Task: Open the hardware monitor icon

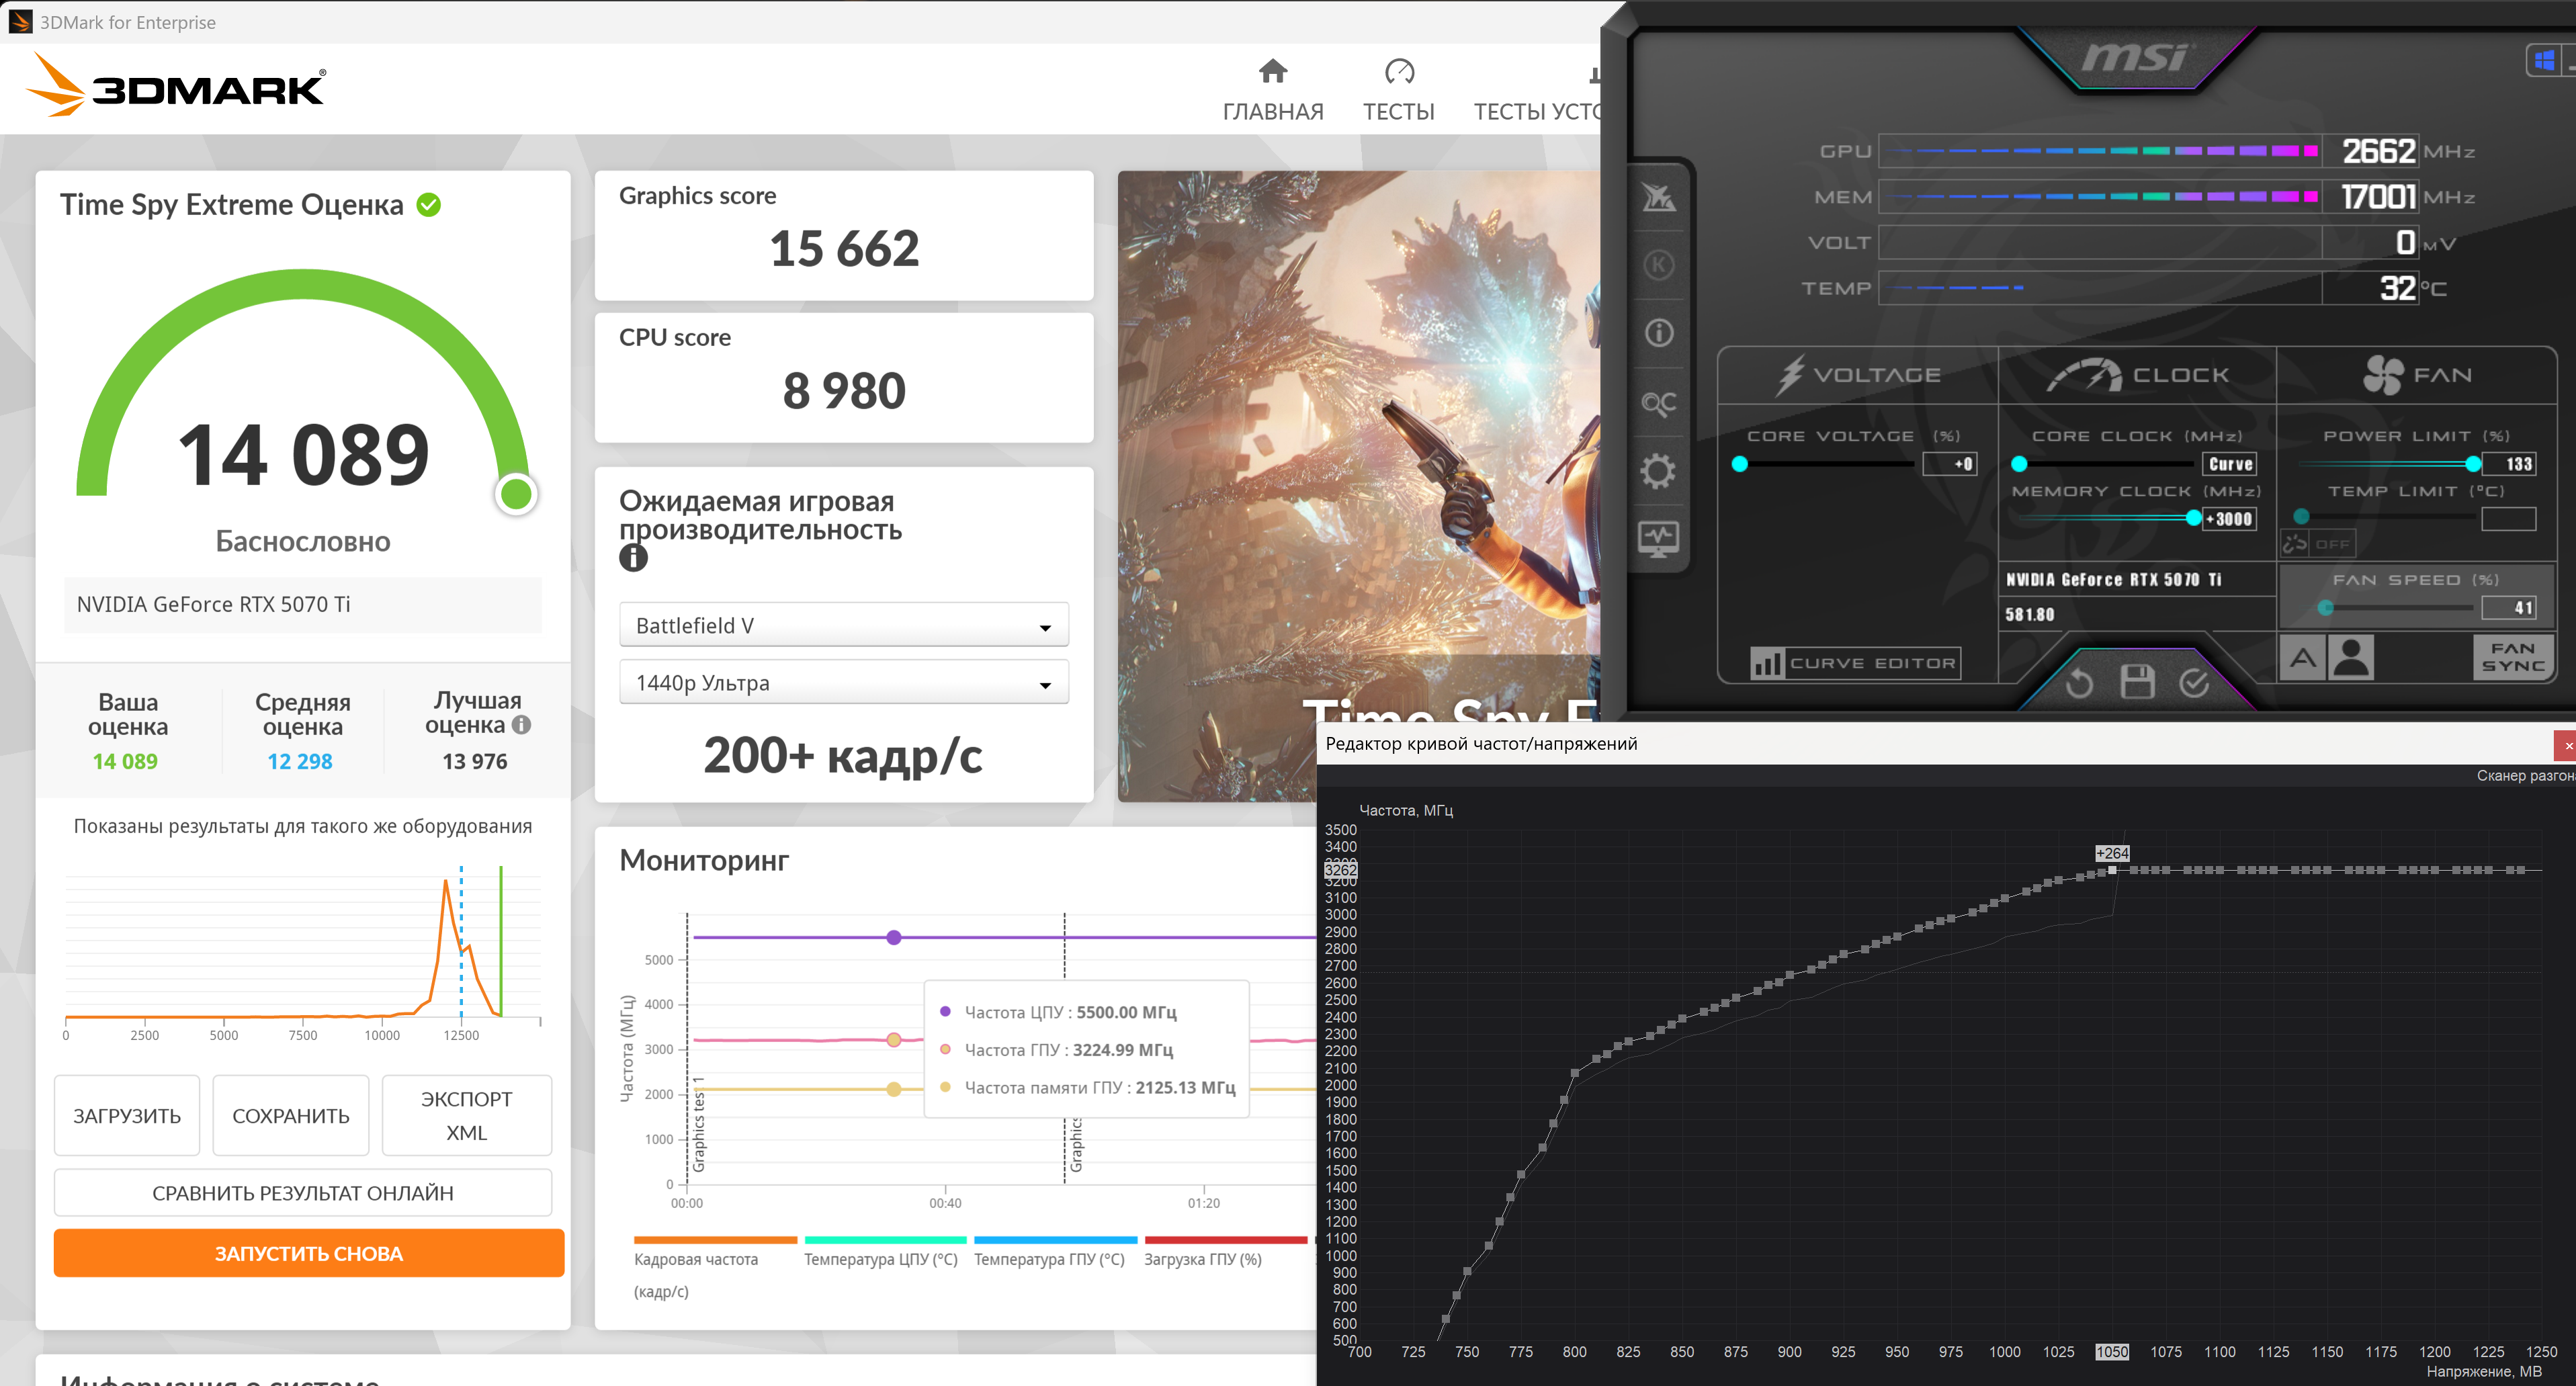Action: point(1658,539)
